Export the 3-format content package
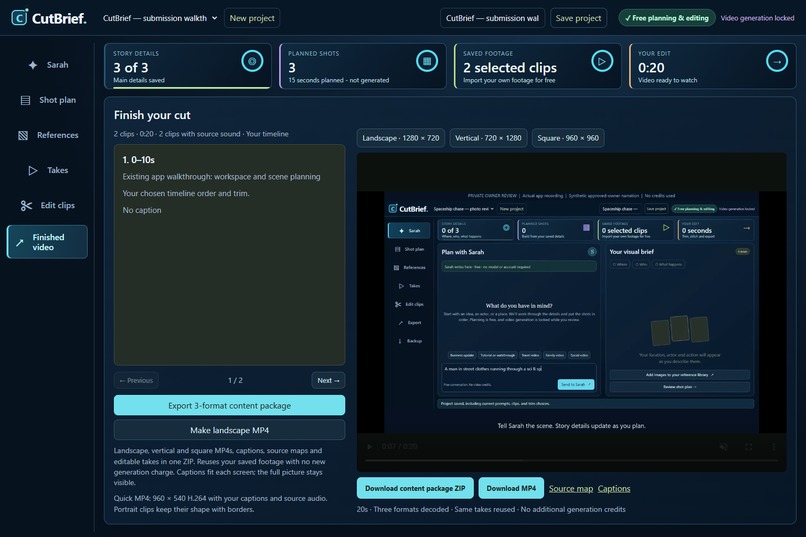806x537 pixels. click(x=229, y=405)
